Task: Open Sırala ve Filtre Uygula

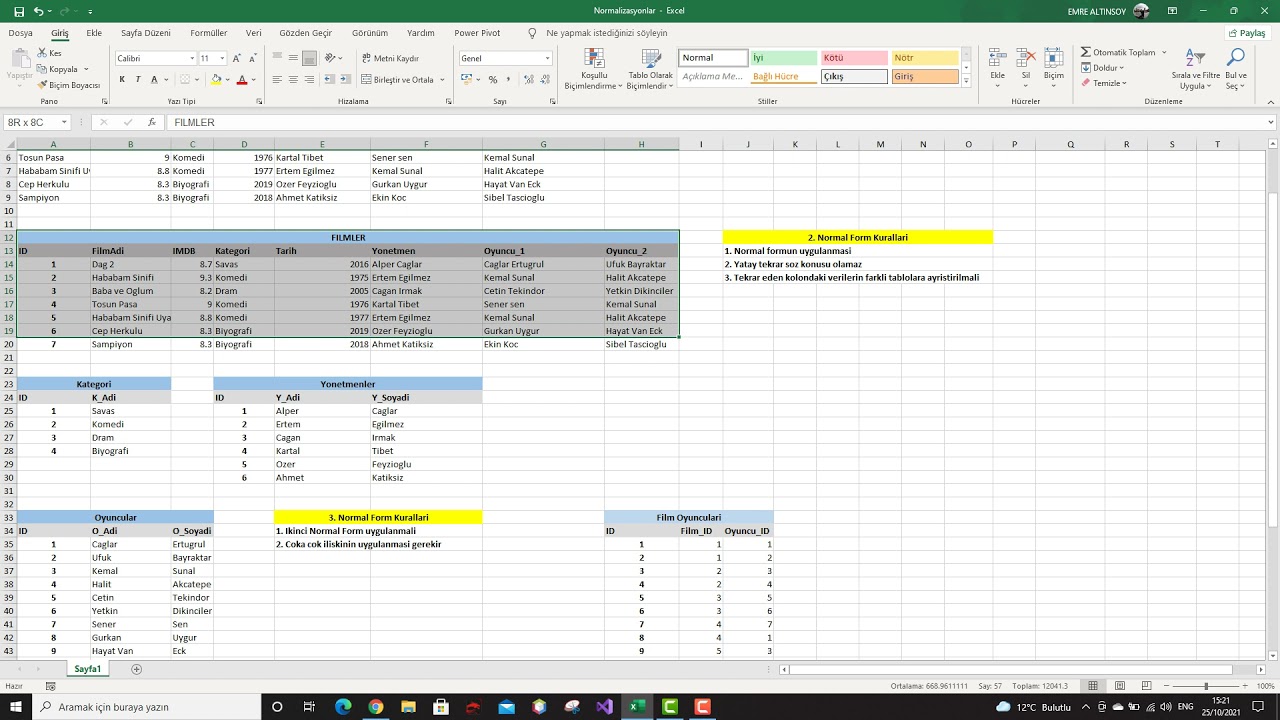Action: [1195, 68]
